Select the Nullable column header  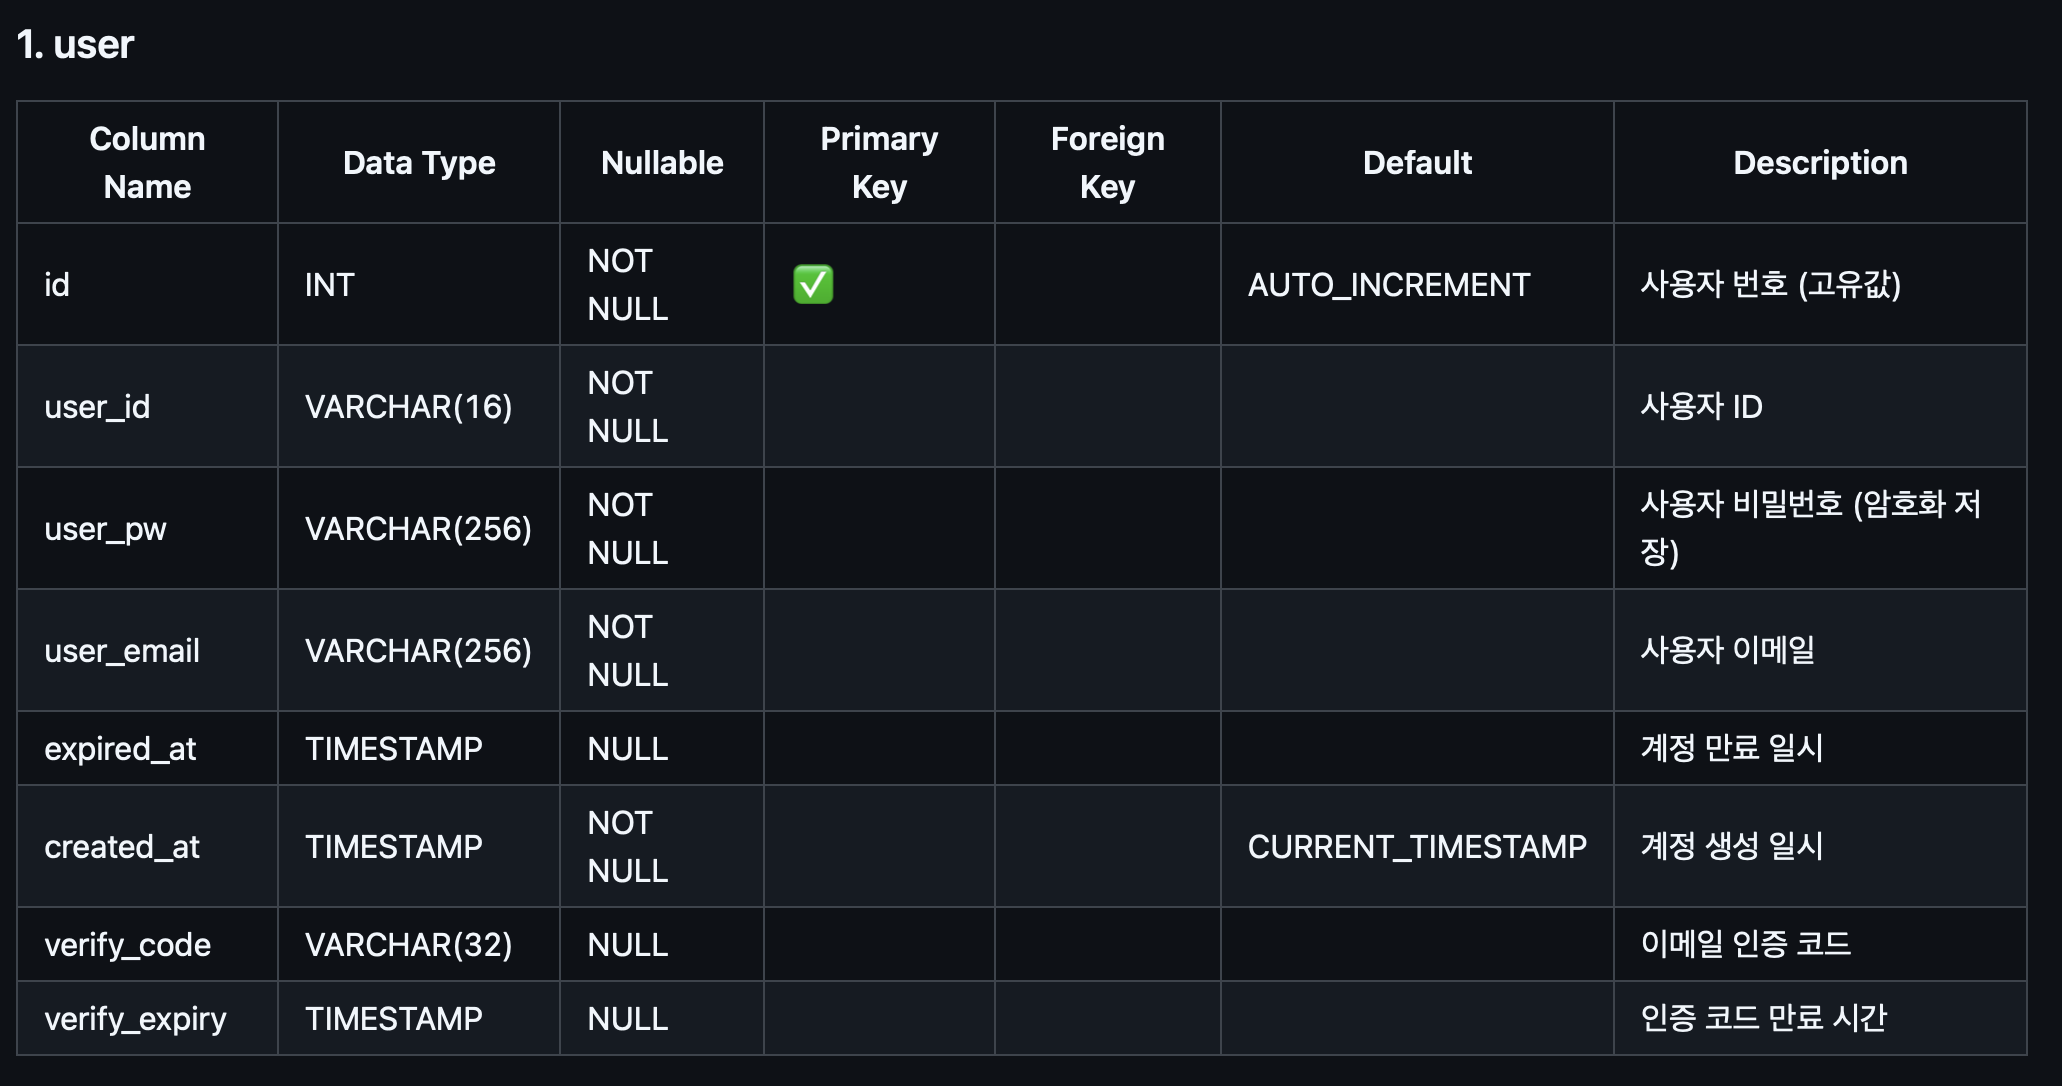click(662, 163)
